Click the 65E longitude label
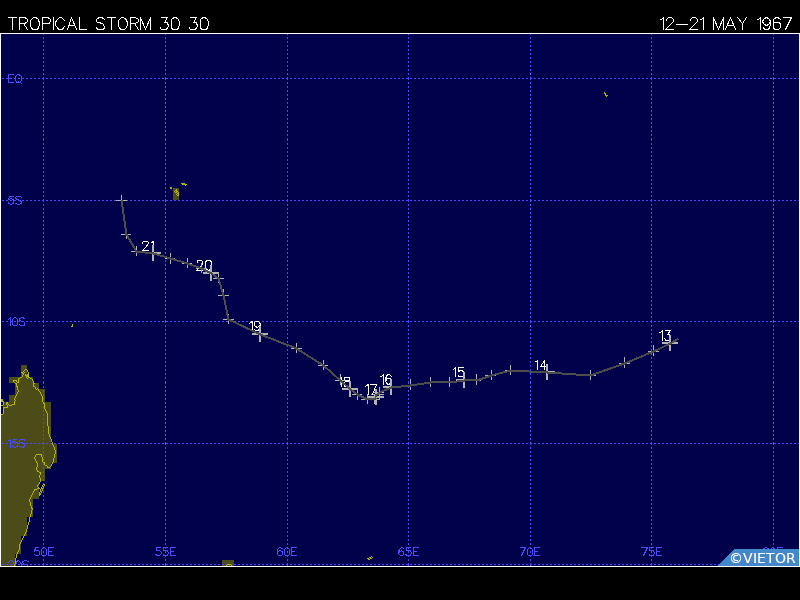 point(409,552)
